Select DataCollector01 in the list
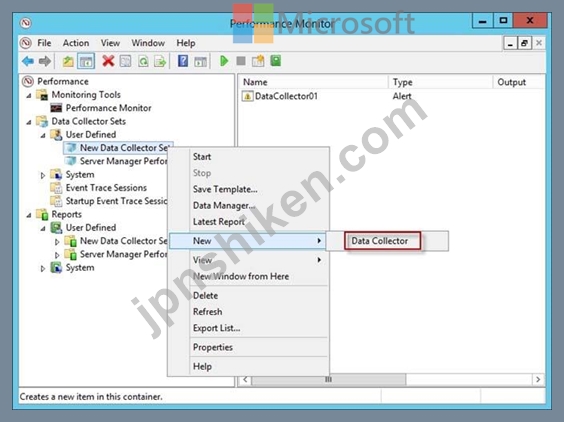Screen dimensions: 564x422 tap(286, 96)
